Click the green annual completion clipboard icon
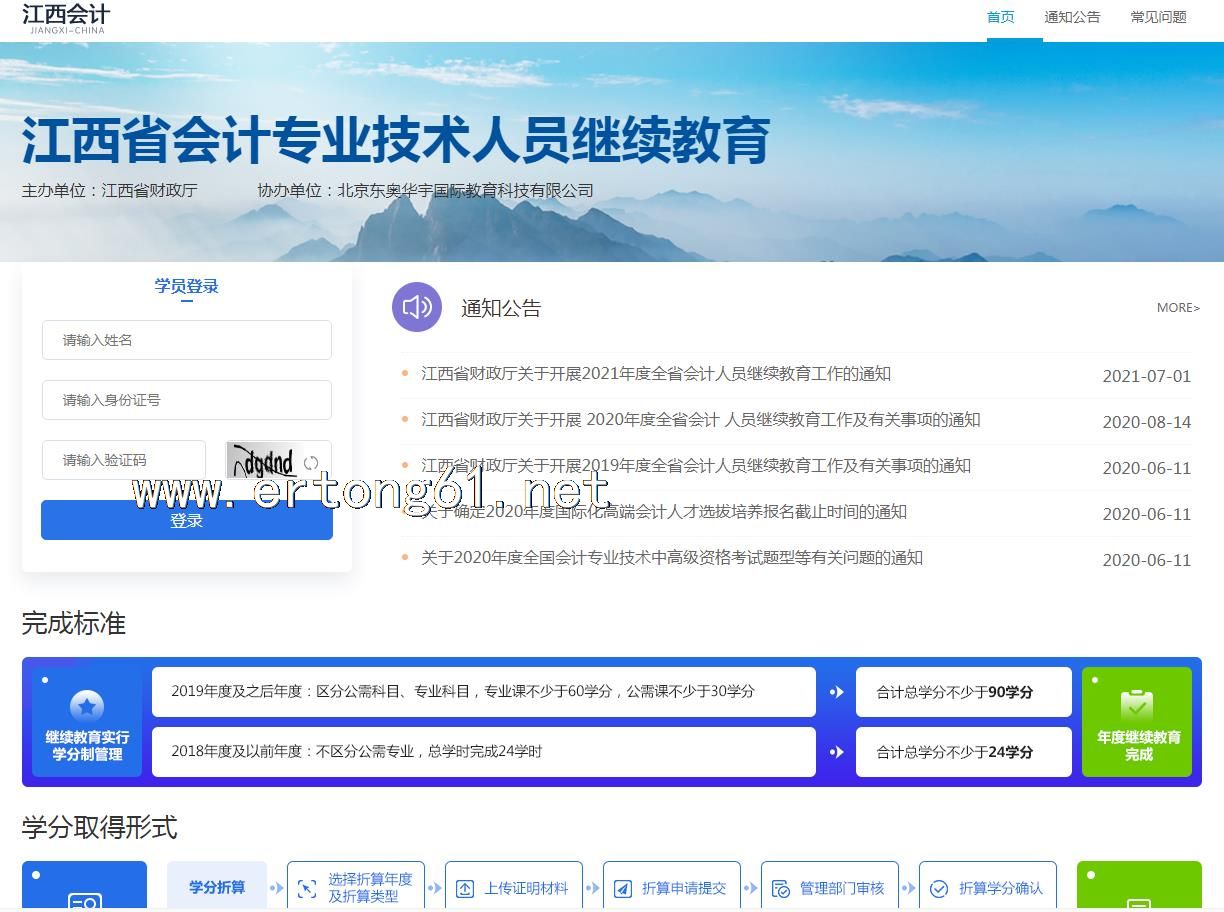This screenshot has height=912, width=1224. [x=1137, y=705]
